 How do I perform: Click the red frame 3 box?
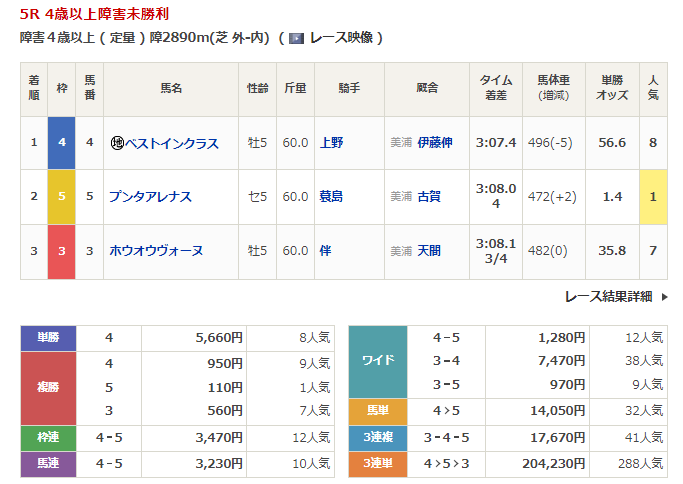click(62, 251)
